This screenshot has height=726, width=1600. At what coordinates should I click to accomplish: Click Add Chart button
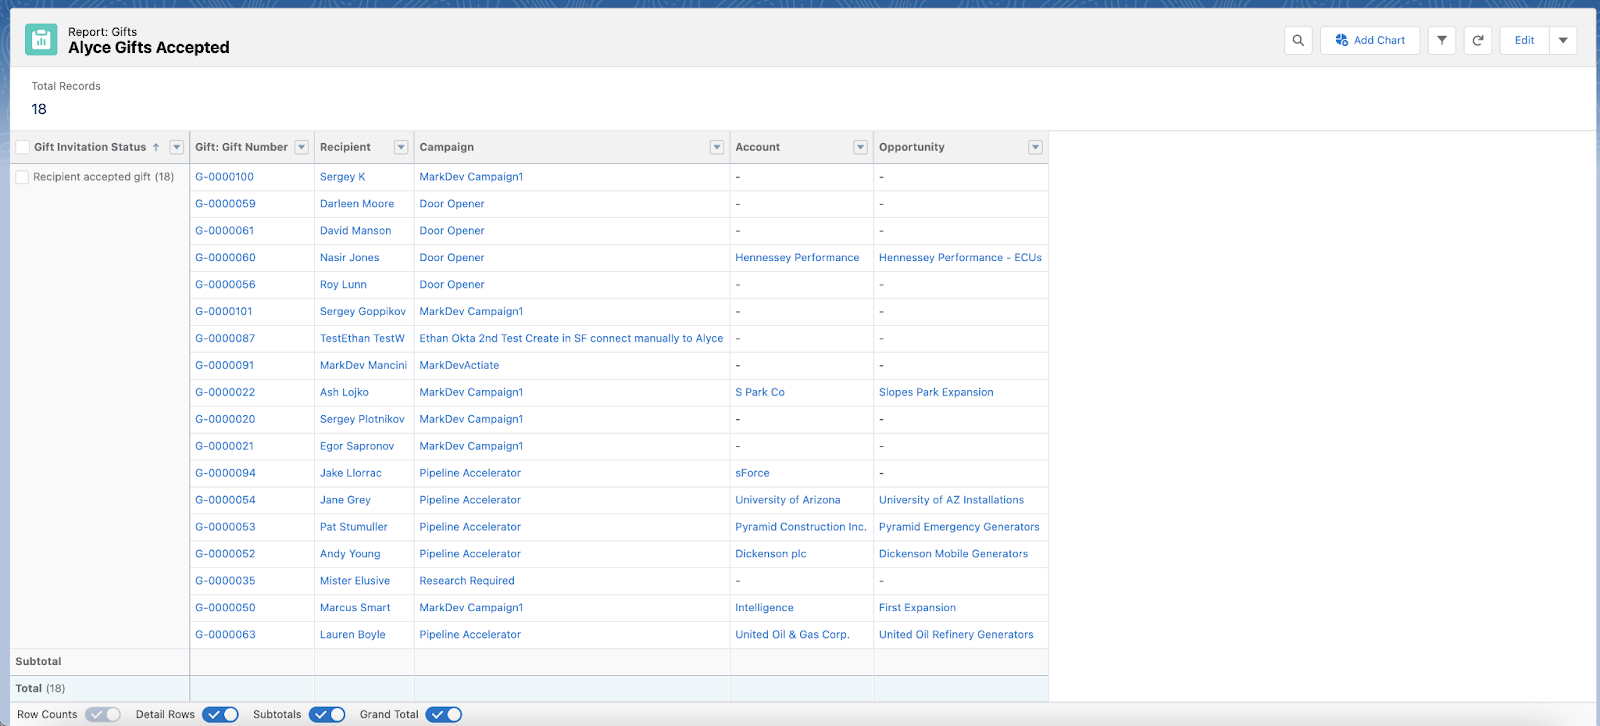[x=1370, y=40]
